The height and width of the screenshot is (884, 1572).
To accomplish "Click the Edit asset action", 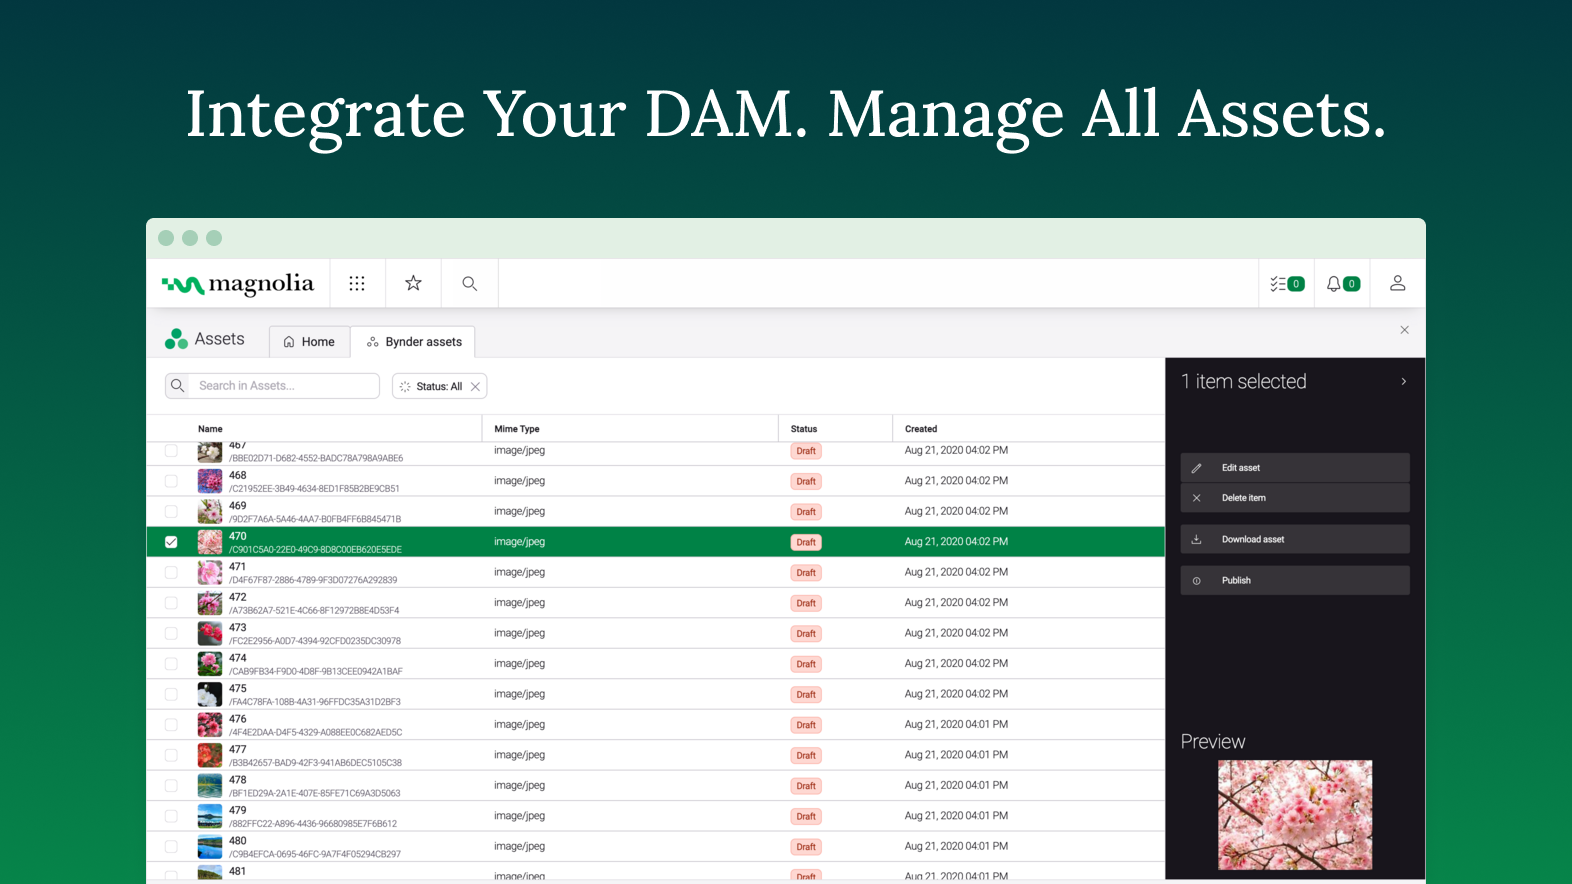I will [1294, 468].
